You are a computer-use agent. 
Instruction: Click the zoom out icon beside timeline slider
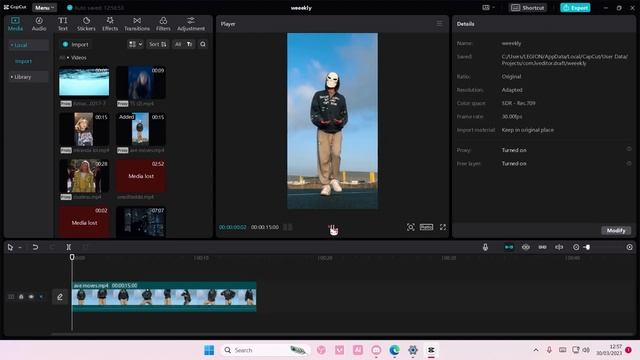[x=576, y=247]
